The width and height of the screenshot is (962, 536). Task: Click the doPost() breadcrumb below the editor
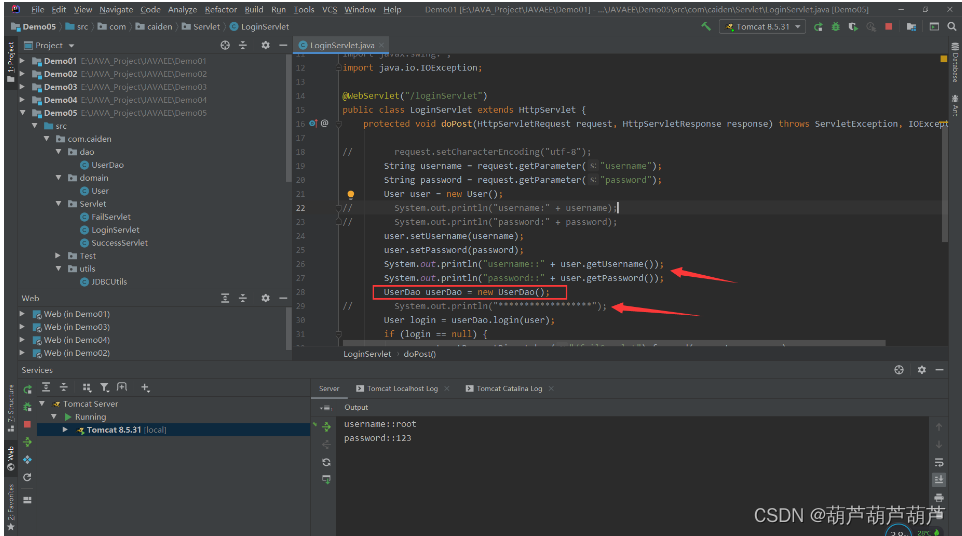[420, 354]
